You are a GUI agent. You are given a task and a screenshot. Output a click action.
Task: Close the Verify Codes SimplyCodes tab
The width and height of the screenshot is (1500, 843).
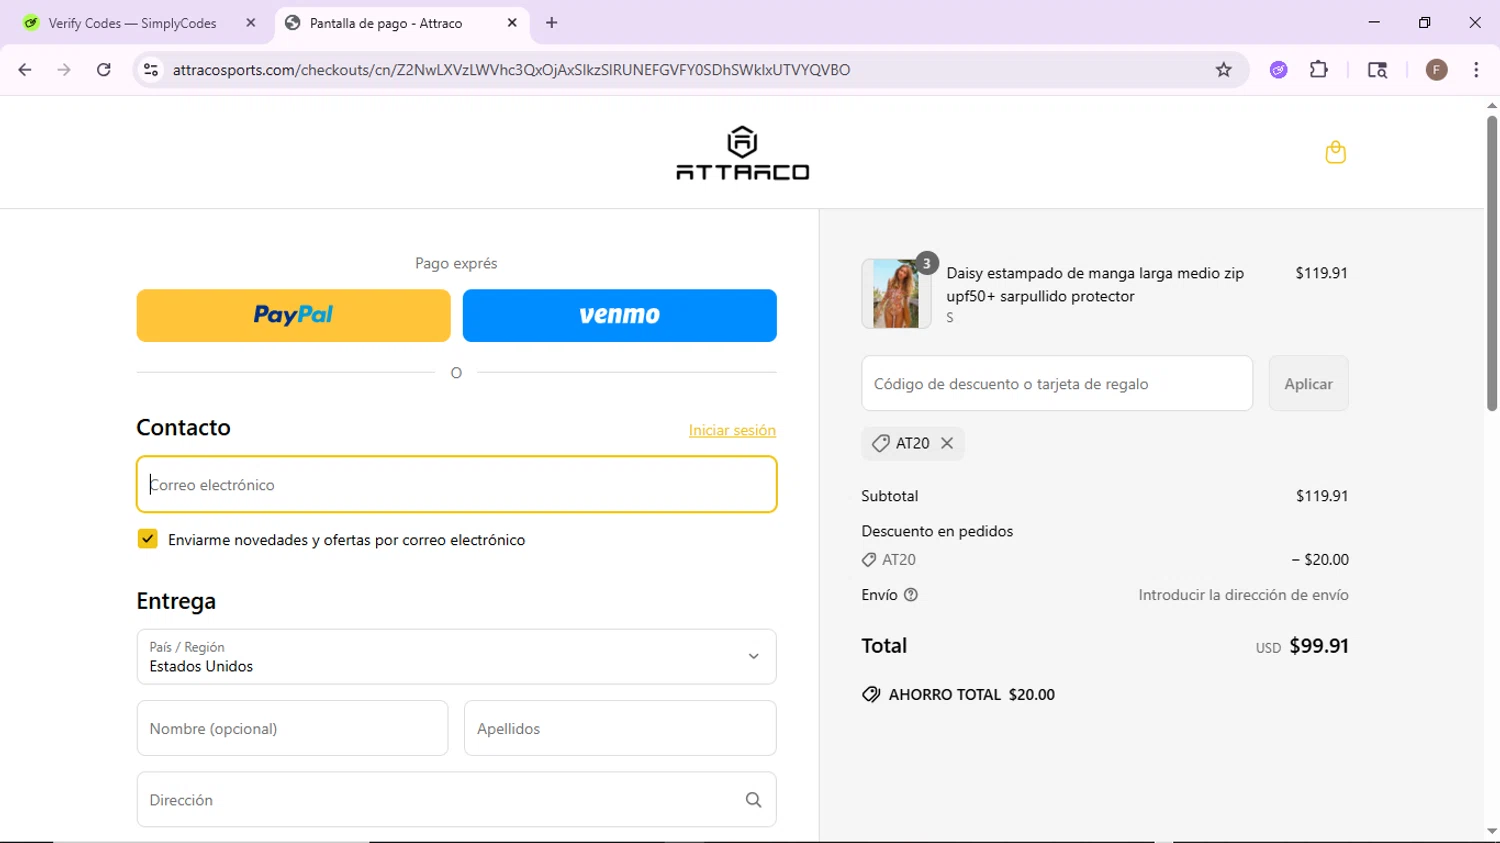point(250,23)
